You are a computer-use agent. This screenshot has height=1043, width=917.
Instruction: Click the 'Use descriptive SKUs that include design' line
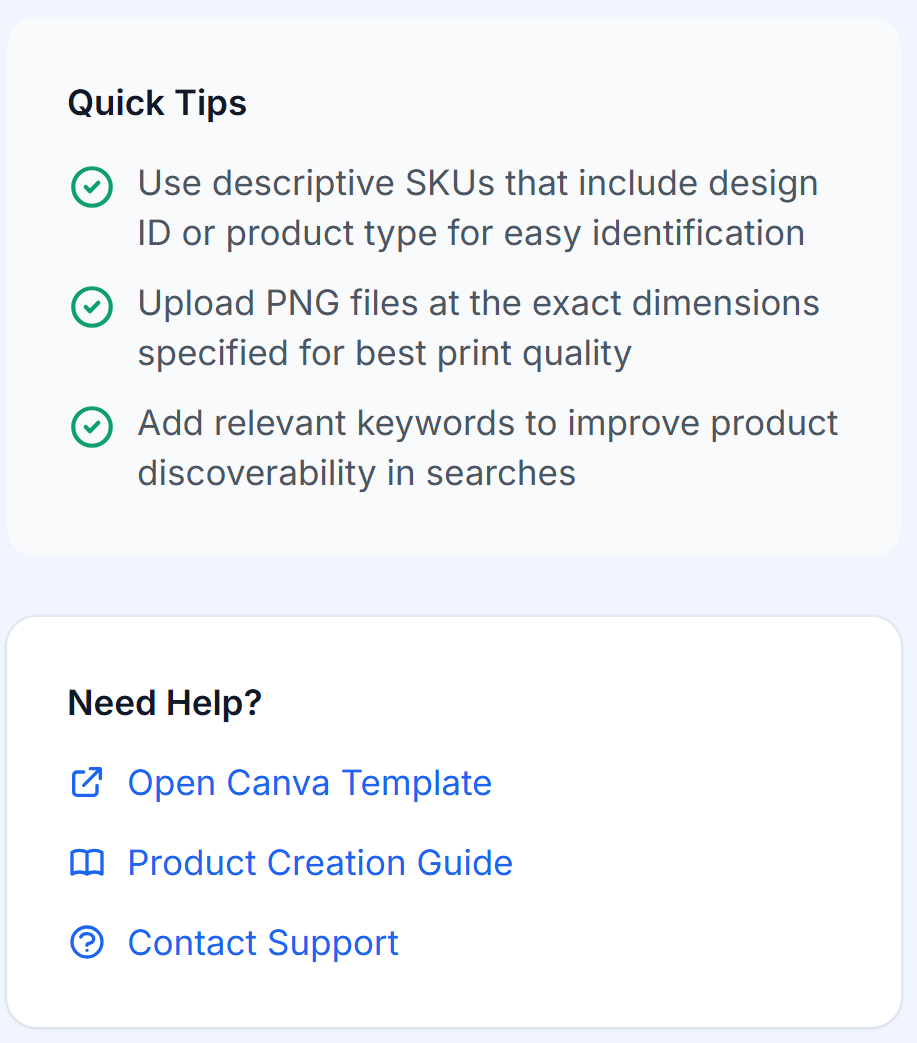tap(478, 184)
